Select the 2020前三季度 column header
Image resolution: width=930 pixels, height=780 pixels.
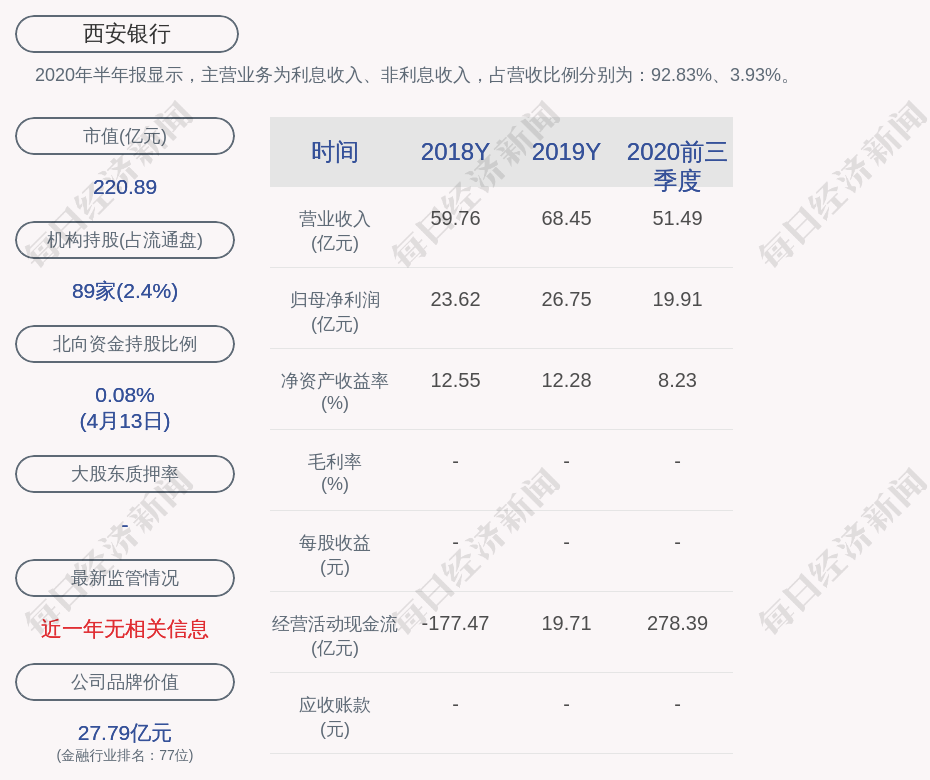pyautogui.click(x=677, y=166)
